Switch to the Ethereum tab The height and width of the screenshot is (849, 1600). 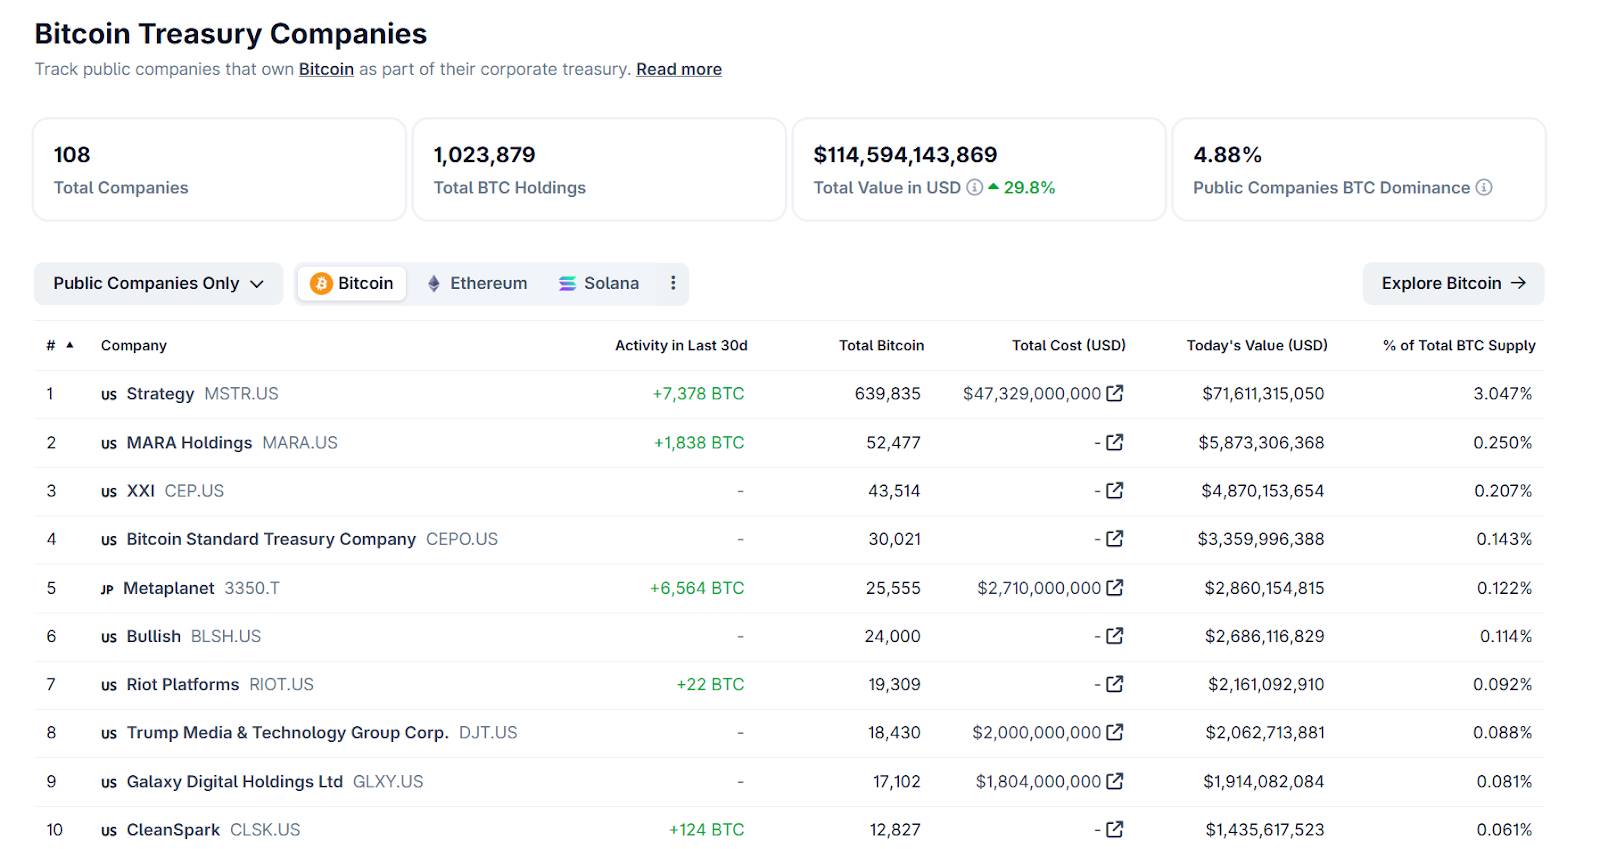[477, 284]
